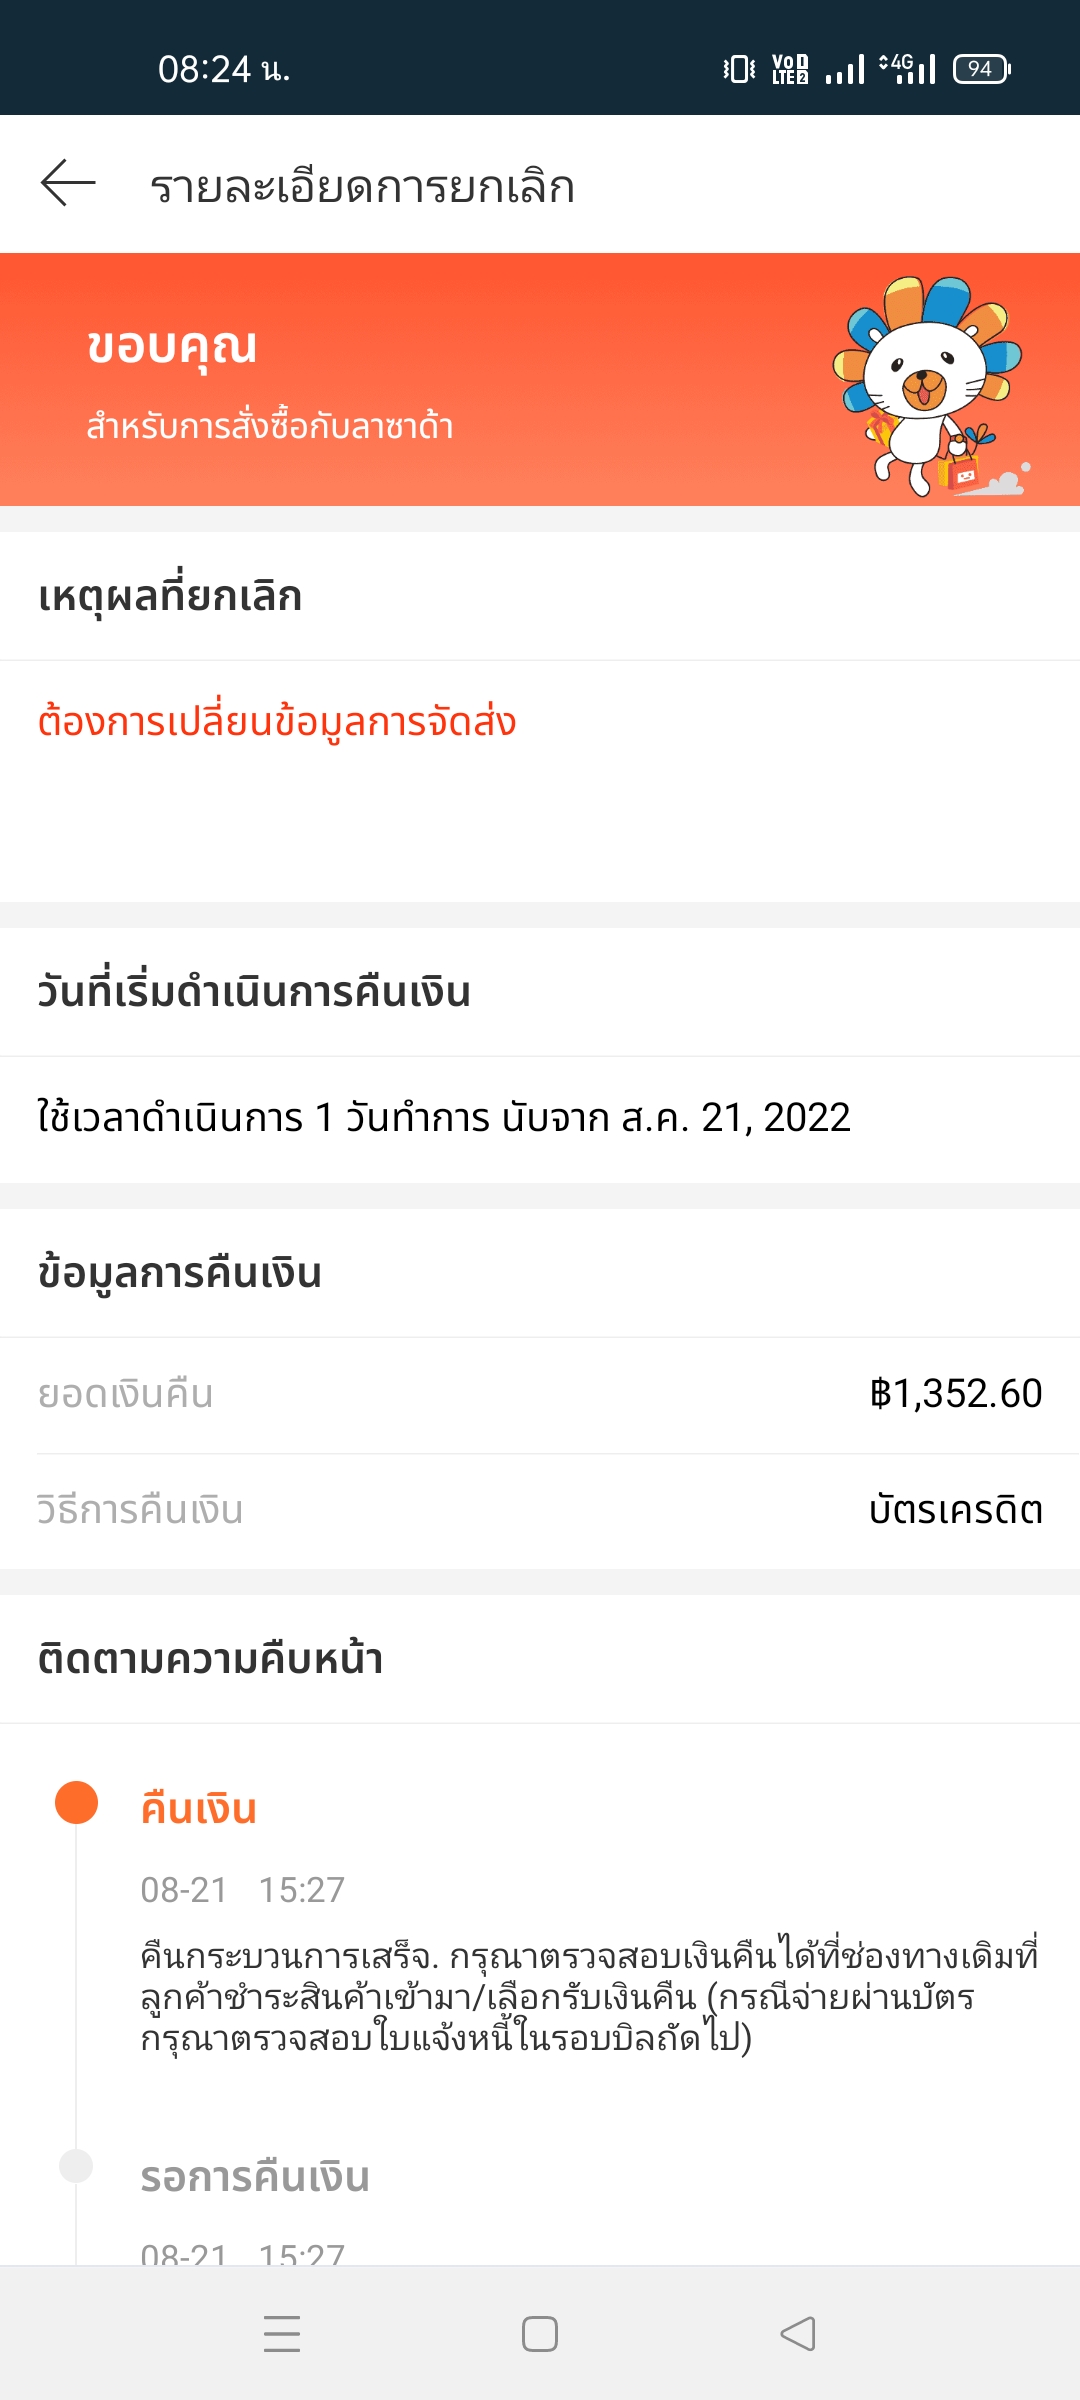This screenshot has width=1080, height=2400.
Task: Tap the orange คืนเงิน timeline dot
Action: click(x=76, y=1803)
